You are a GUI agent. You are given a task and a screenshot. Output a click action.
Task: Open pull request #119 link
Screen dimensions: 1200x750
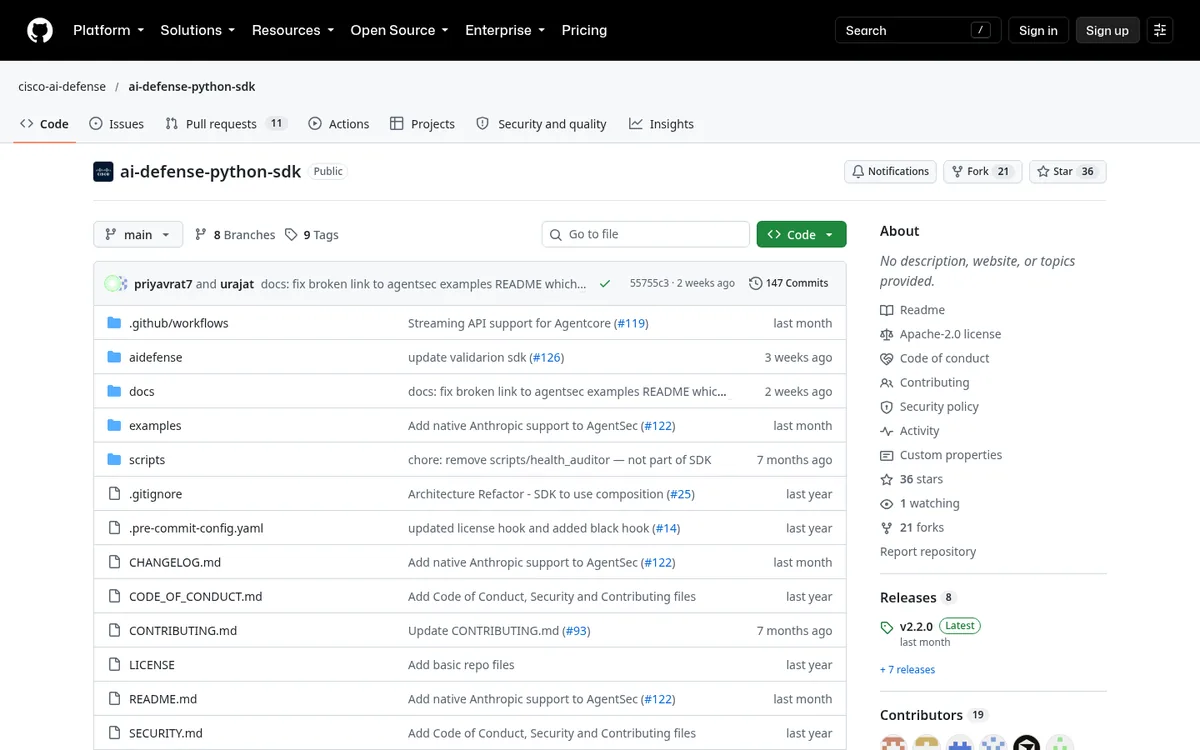pyautogui.click(x=631, y=323)
